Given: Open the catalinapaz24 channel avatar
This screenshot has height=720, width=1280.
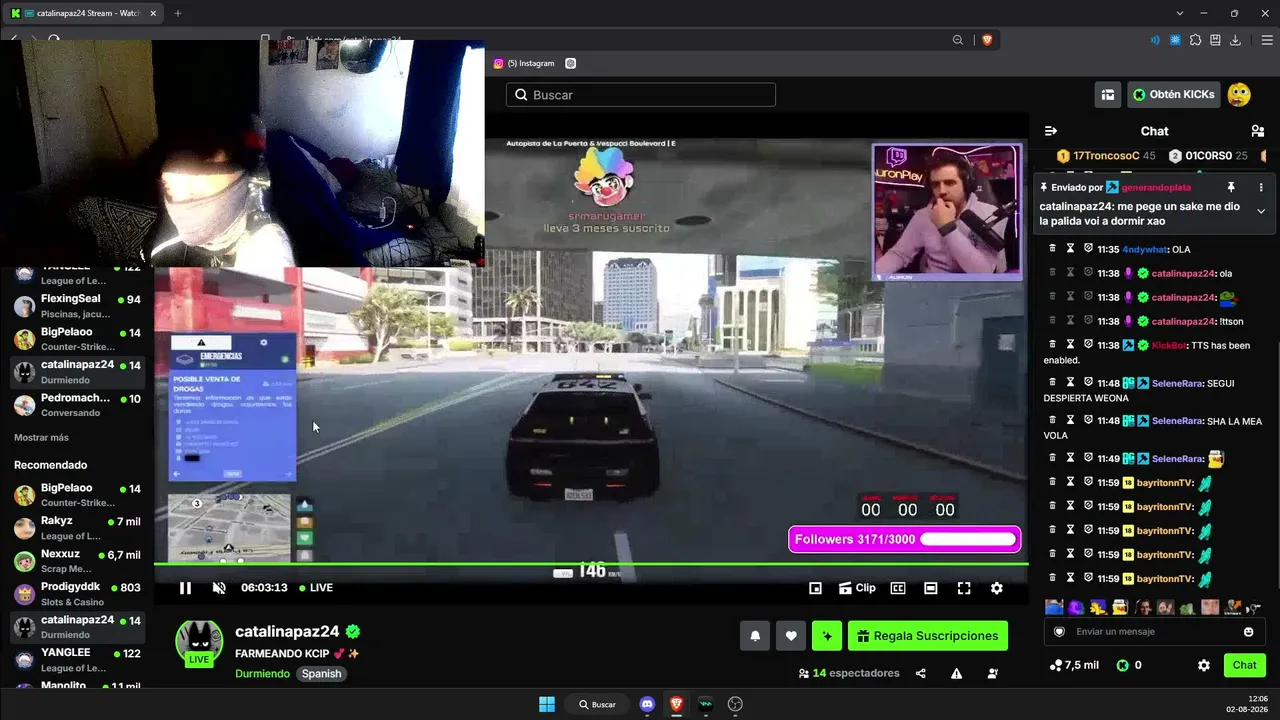Looking at the screenshot, I should (199, 642).
